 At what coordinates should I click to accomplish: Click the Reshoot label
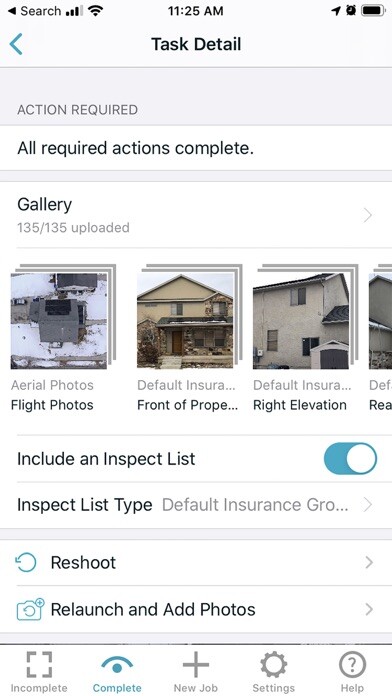[x=83, y=562]
